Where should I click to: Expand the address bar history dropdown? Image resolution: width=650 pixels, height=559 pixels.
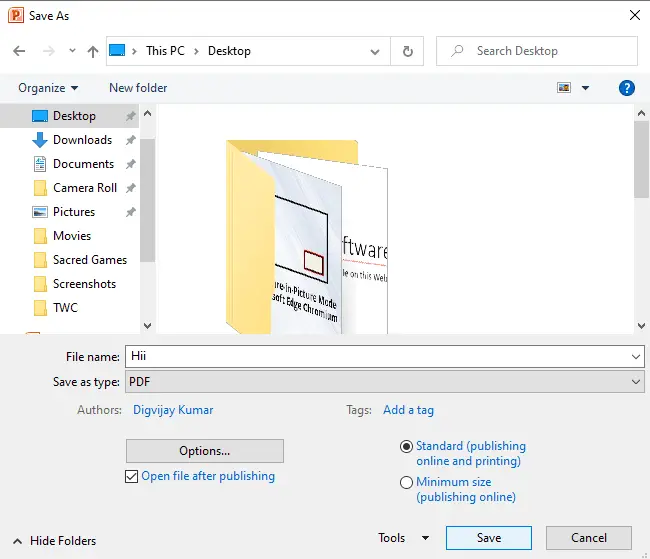pos(375,51)
